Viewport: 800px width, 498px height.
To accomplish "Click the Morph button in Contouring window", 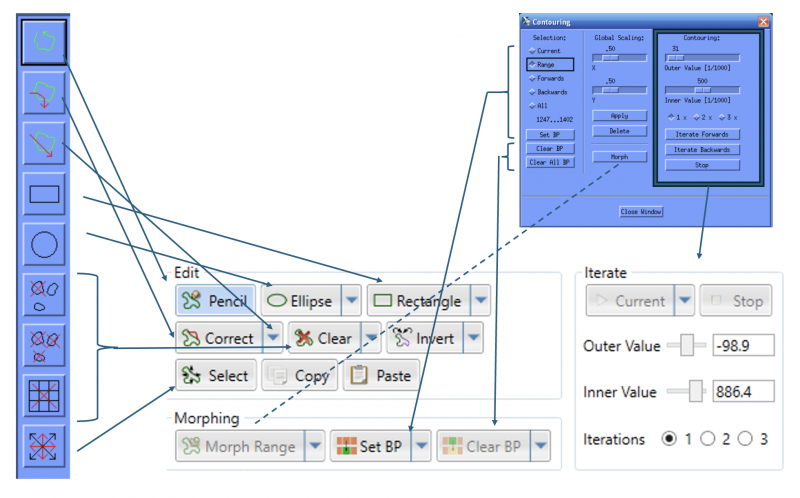I will pyautogui.click(x=619, y=157).
